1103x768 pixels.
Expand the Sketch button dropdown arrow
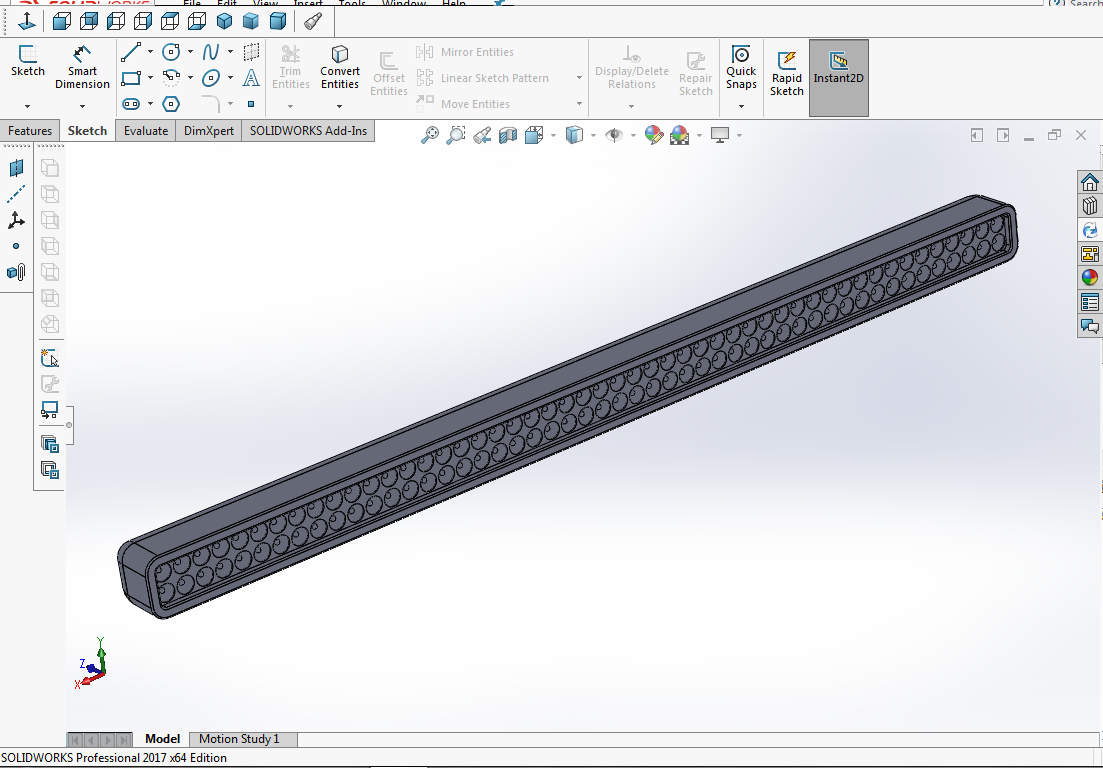click(27, 105)
